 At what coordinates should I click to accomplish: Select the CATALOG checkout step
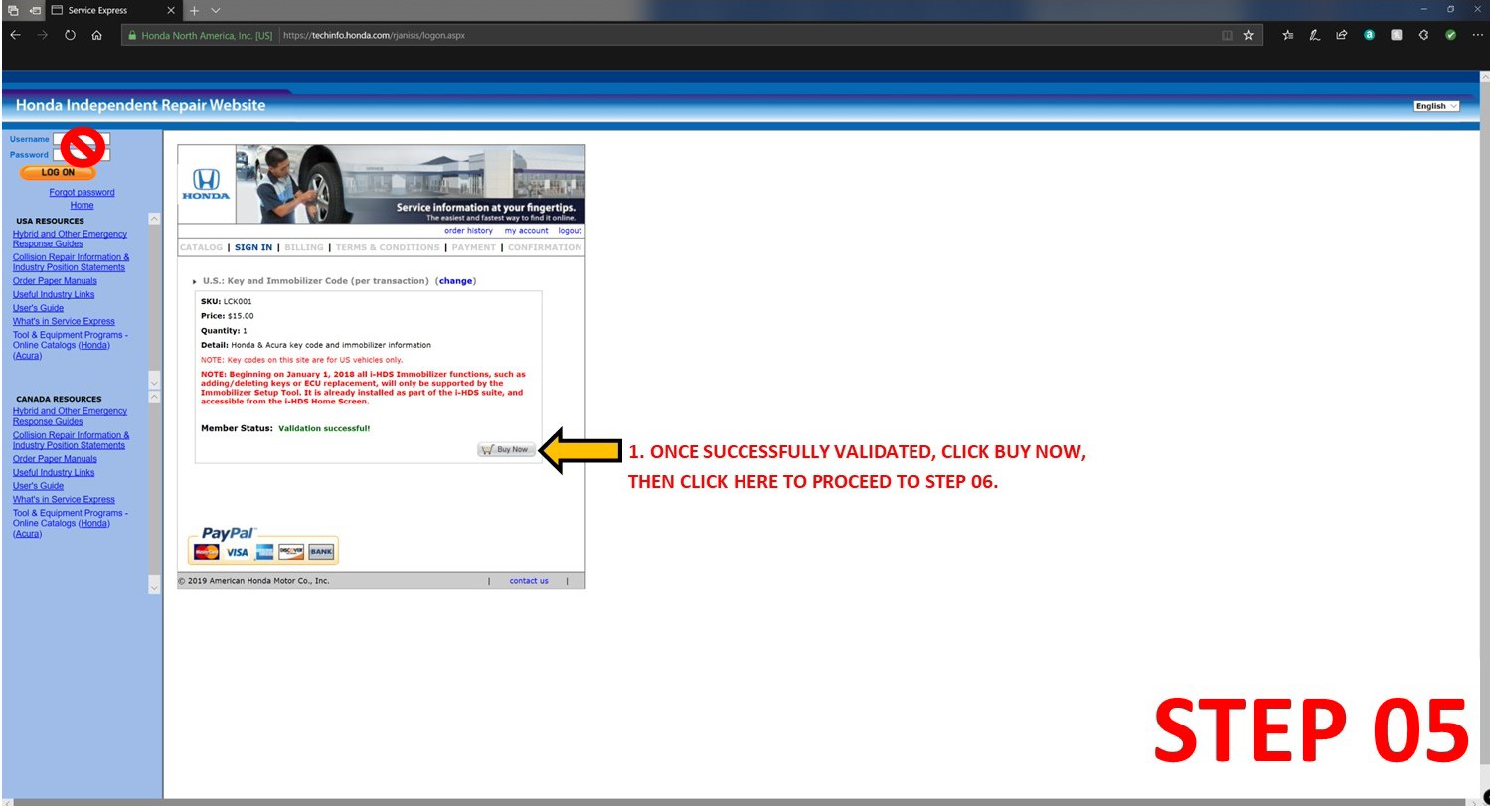201,247
